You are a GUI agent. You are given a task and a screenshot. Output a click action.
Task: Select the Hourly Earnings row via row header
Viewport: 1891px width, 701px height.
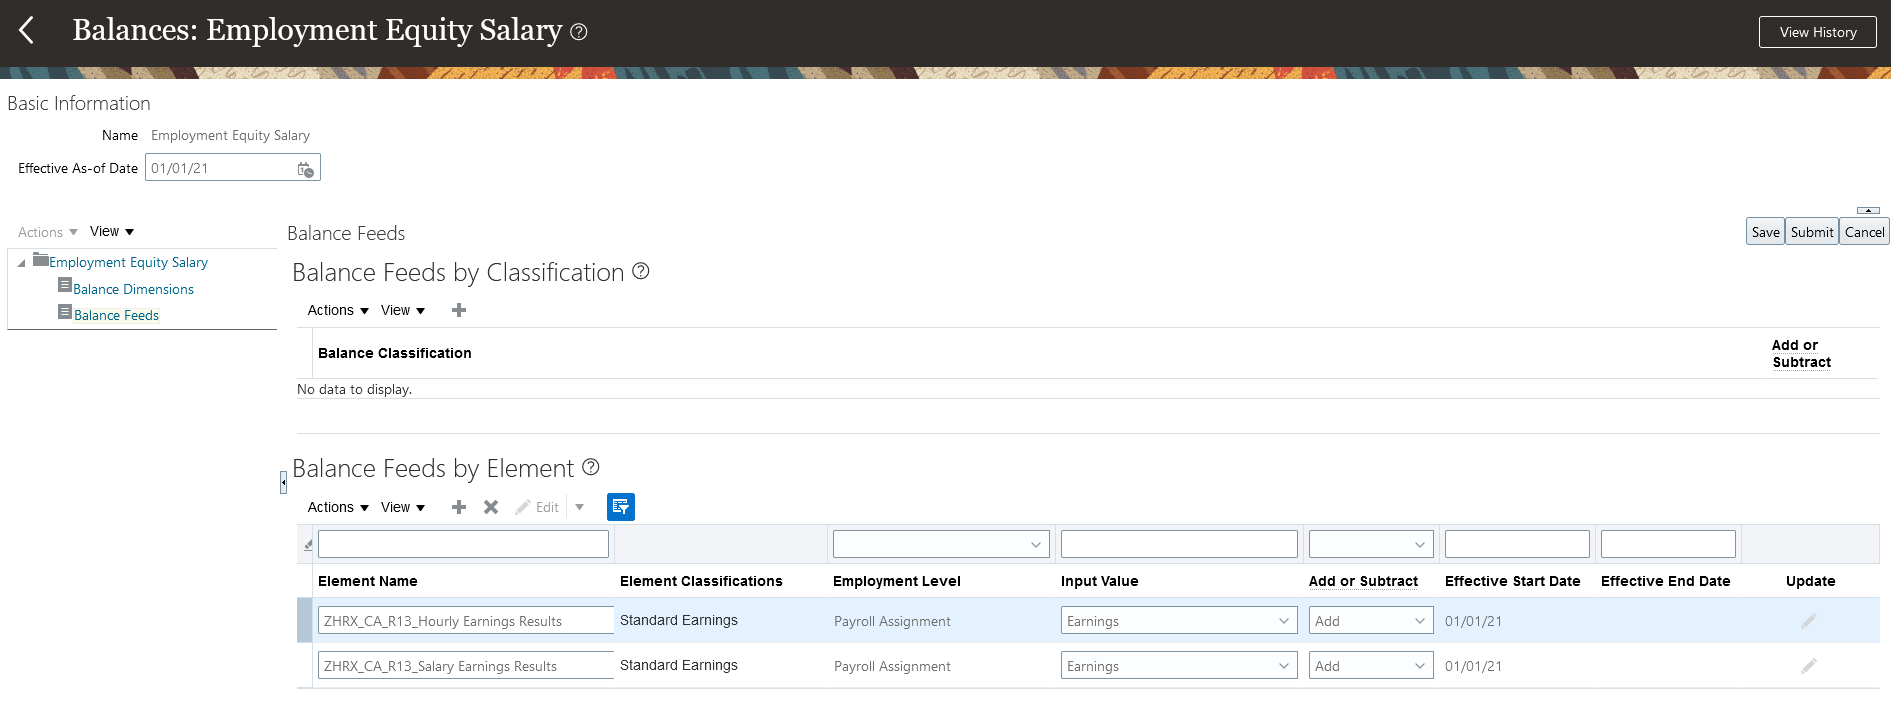305,620
